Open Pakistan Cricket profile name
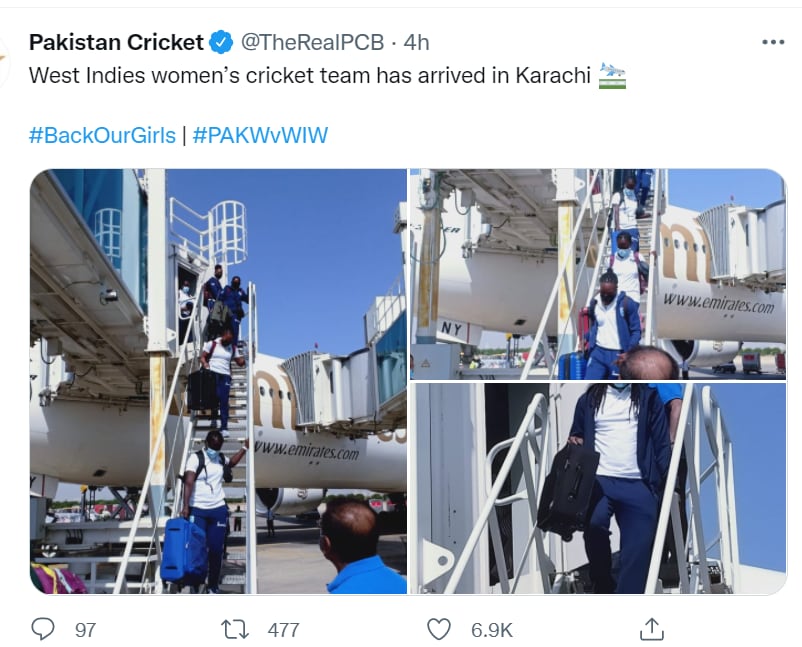The height and width of the screenshot is (647, 802). [117, 42]
